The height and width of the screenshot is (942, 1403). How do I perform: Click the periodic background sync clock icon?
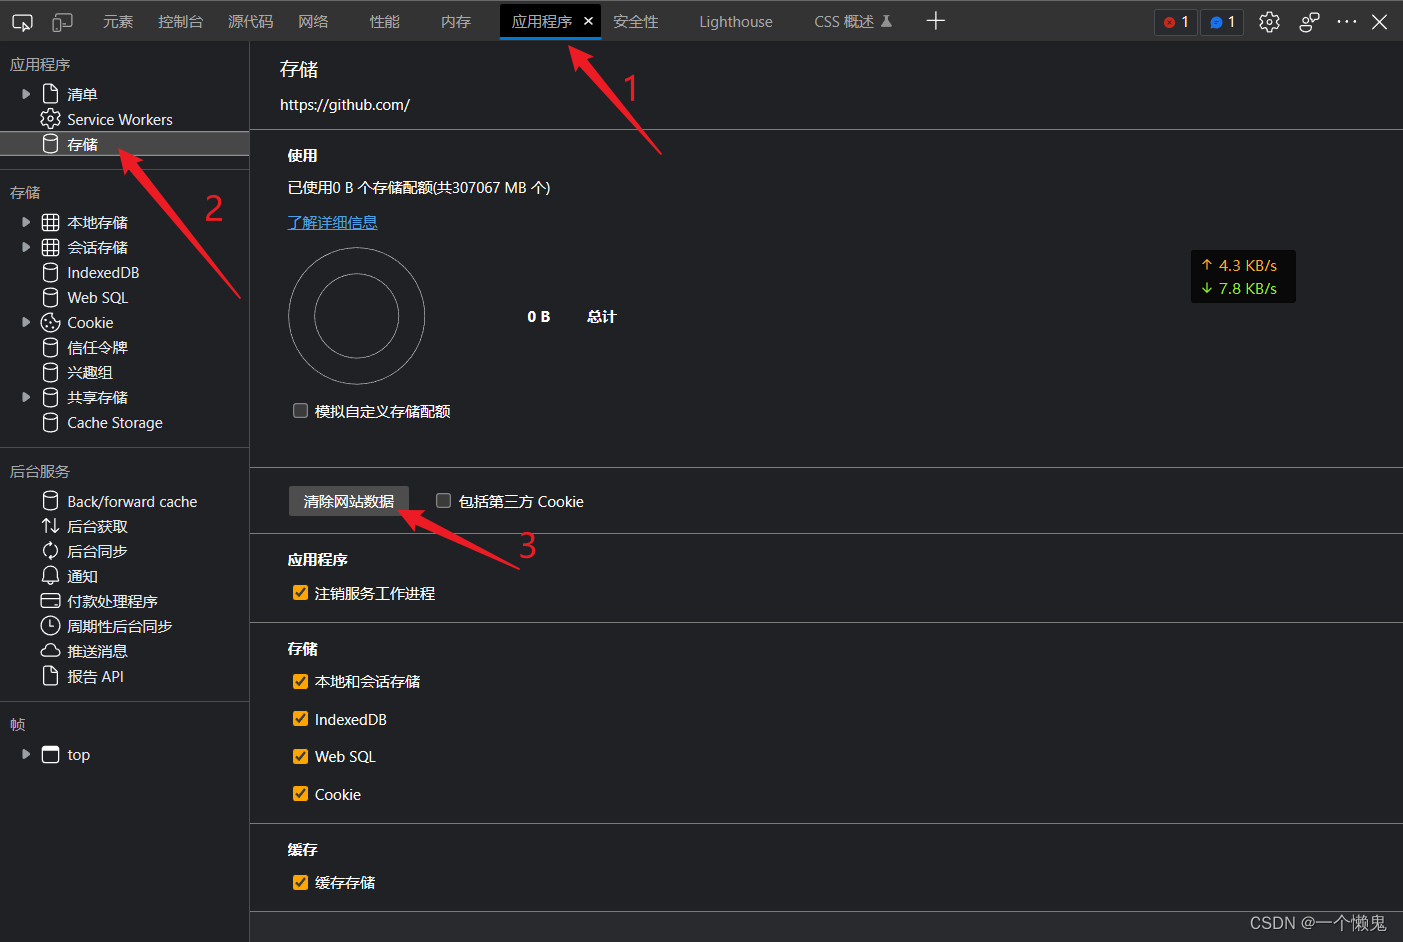[50, 626]
